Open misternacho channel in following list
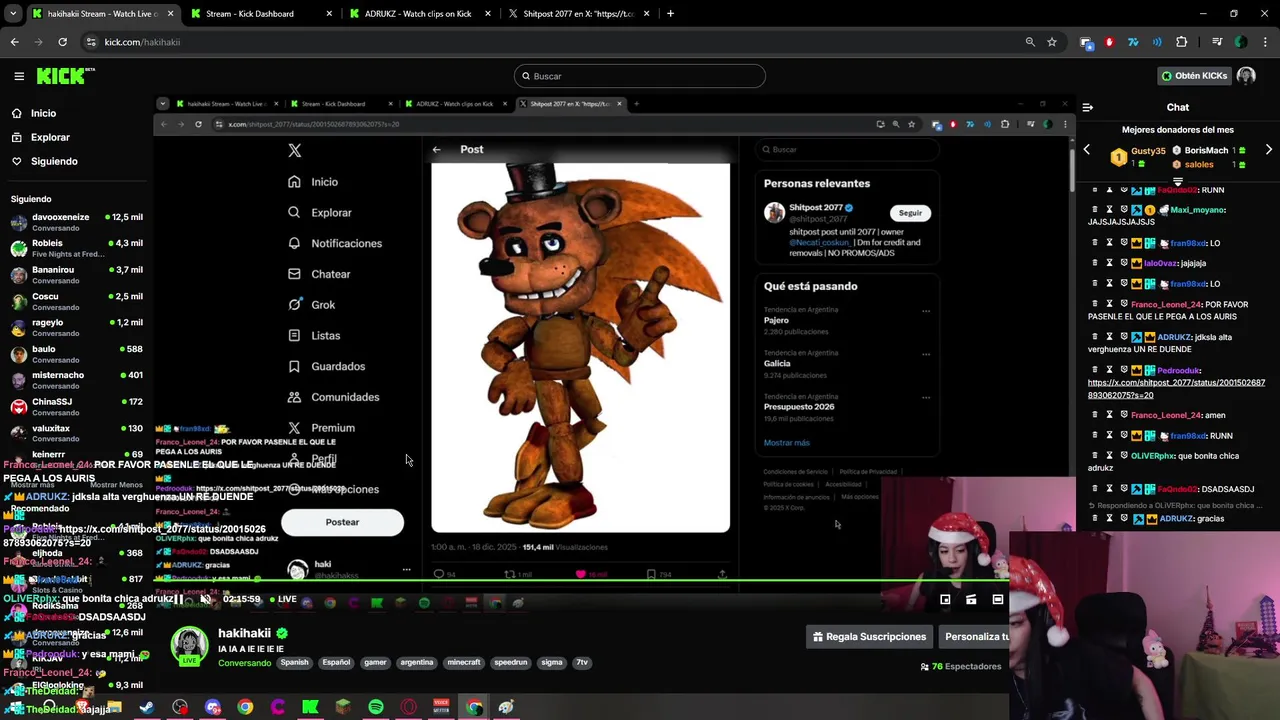Image resolution: width=1280 pixels, height=720 pixels. (76, 380)
